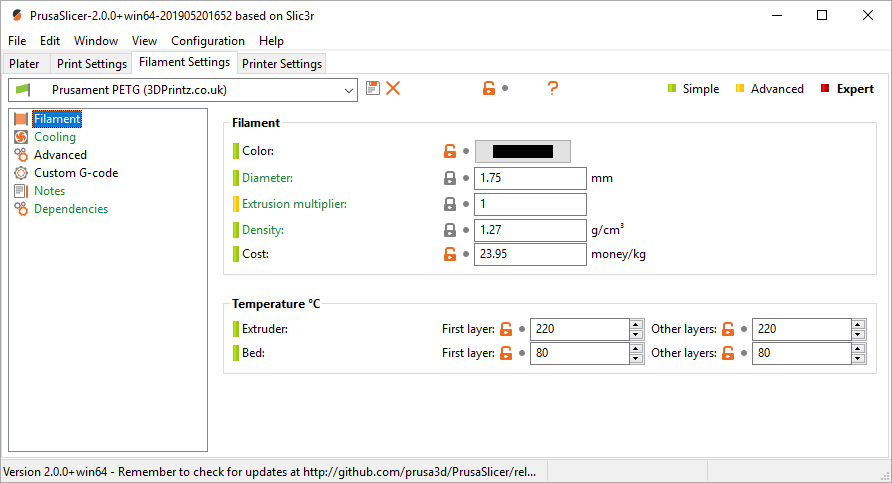
Task: Open the Prusament PETG preset dropdown
Action: pyautogui.click(x=183, y=90)
